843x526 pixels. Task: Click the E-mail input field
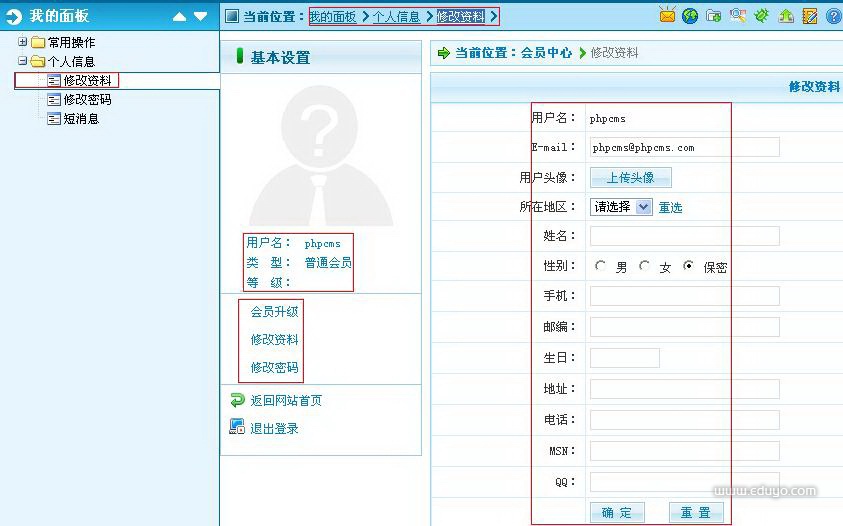[x=684, y=147]
